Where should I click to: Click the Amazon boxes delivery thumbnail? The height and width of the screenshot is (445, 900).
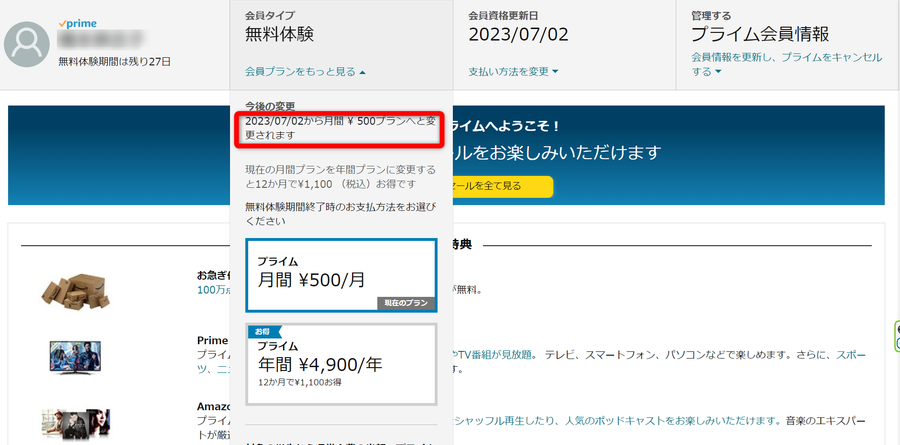[76, 292]
